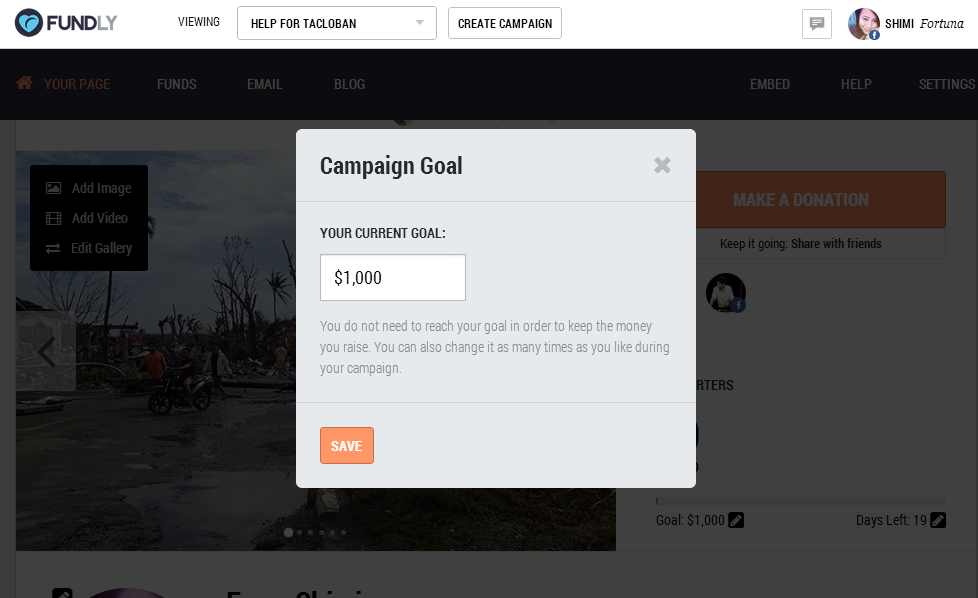Go to previous gallery image arrow
The width and height of the screenshot is (978, 598).
[x=46, y=352]
